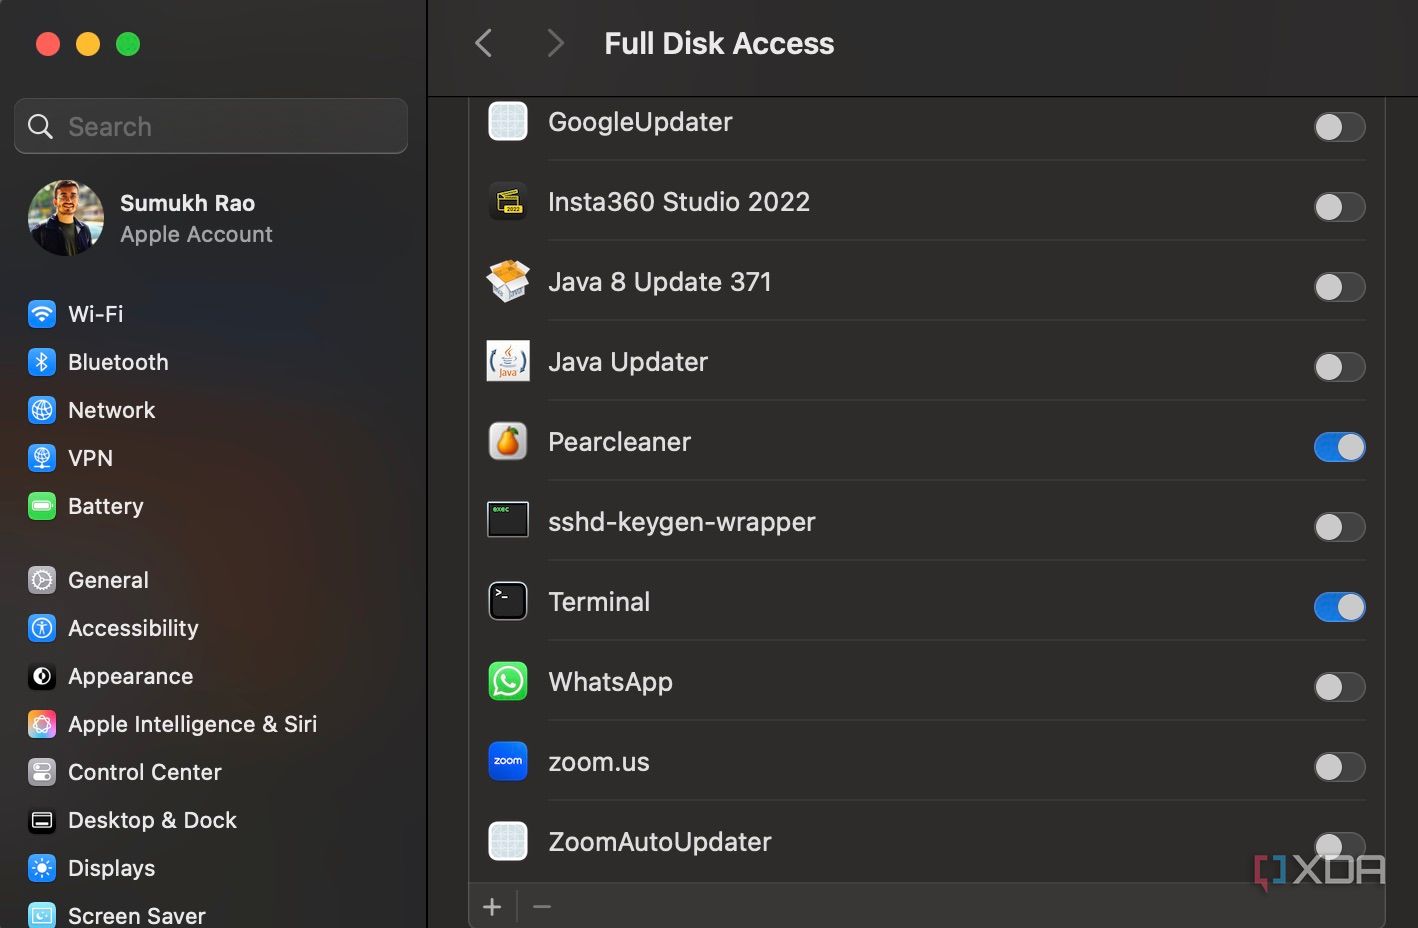Click the VPN sidebar icon
1418x928 pixels.
point(42,458)
